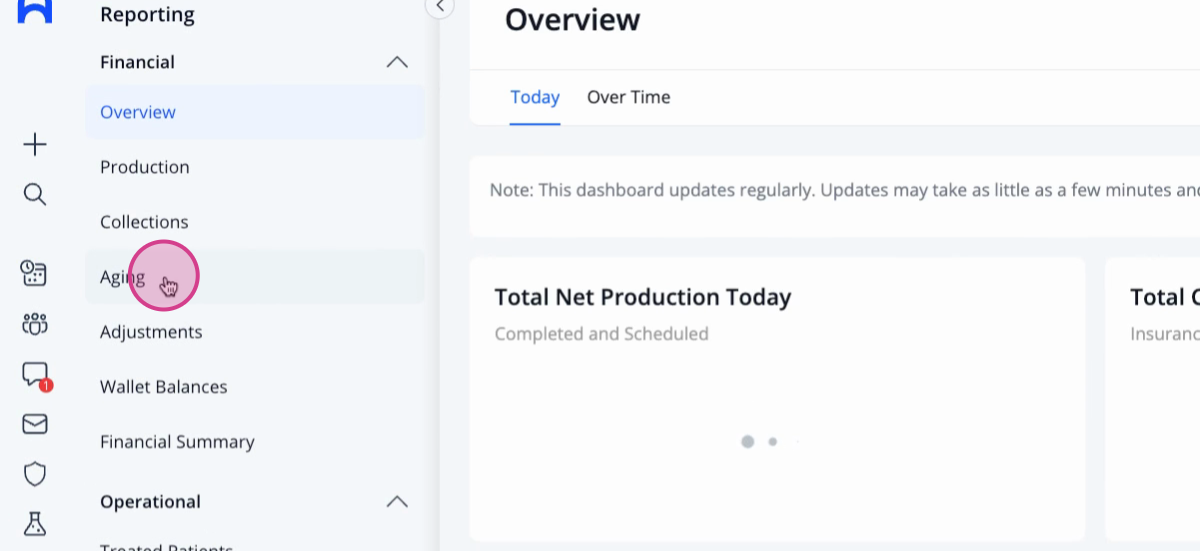Image resolution: width=1200 pixels, height=551 pixels.
Task: Open chat messages icon with red badge
Action: pos(36,376)
